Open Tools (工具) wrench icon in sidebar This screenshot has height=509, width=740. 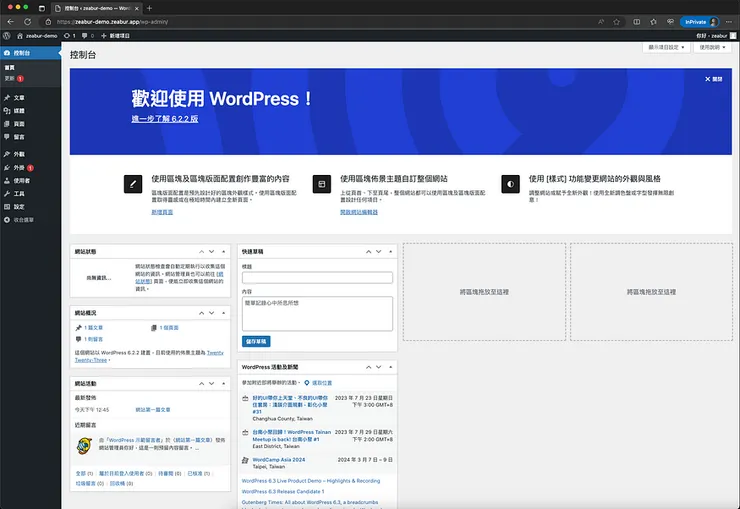7,193
